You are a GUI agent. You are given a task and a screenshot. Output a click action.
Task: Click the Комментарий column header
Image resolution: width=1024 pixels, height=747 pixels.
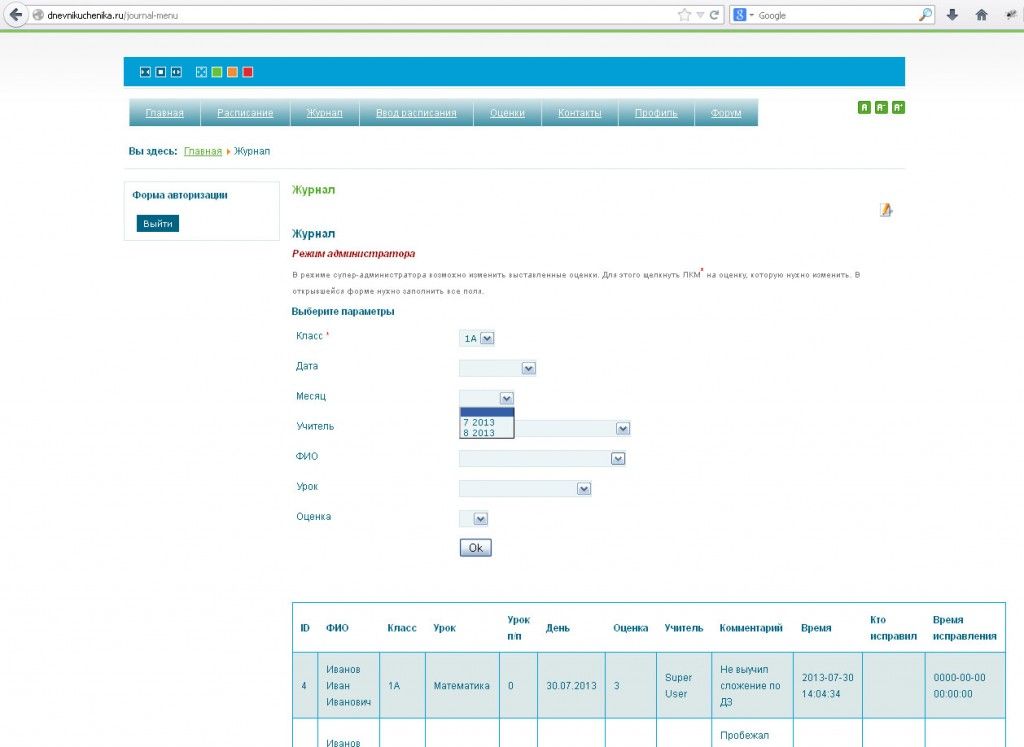pyautogui.click(x=751, y=628)
